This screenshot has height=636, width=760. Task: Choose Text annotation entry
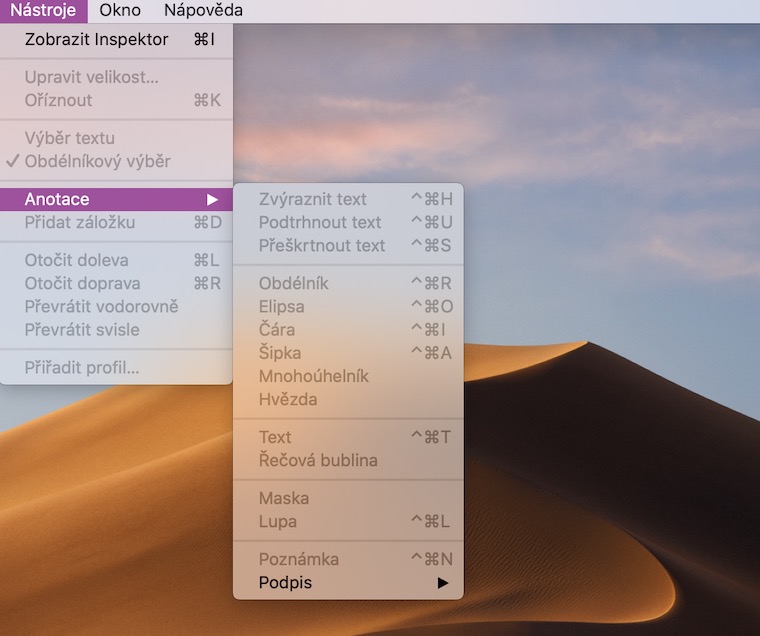tap(348, 438)
